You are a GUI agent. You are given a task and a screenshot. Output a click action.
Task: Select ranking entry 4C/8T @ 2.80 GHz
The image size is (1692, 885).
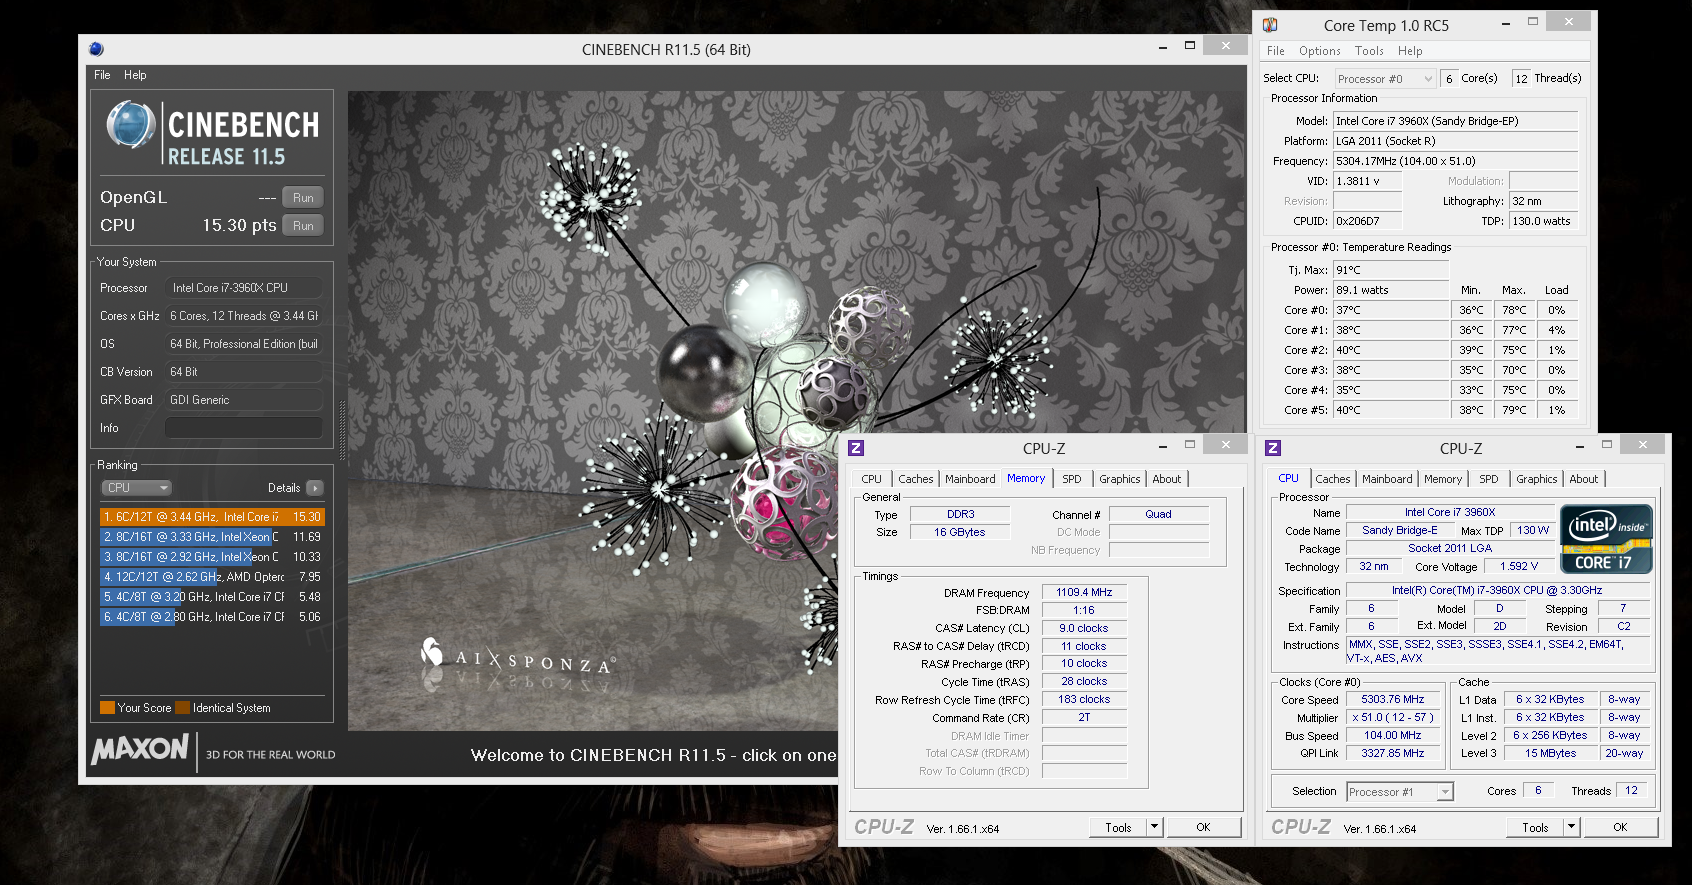[x=212, y=617]
